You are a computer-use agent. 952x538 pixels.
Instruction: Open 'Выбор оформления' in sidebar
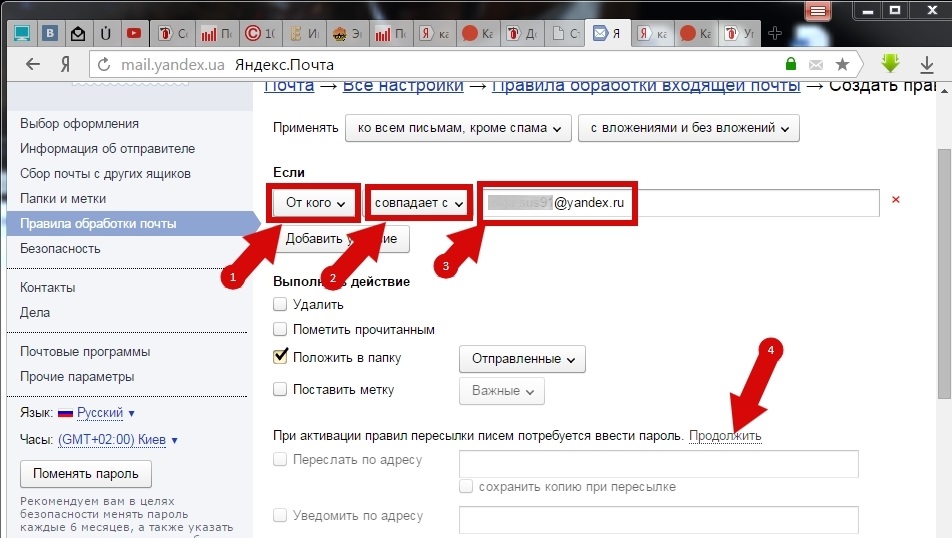pos(80,123)
